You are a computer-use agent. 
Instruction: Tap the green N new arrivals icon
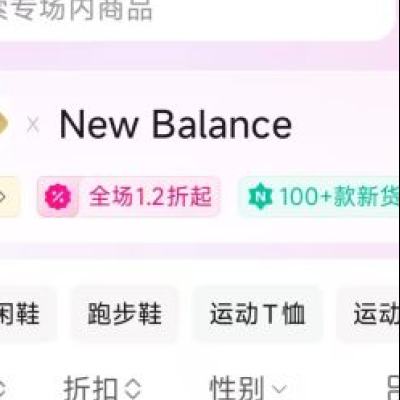coord(260,197)
